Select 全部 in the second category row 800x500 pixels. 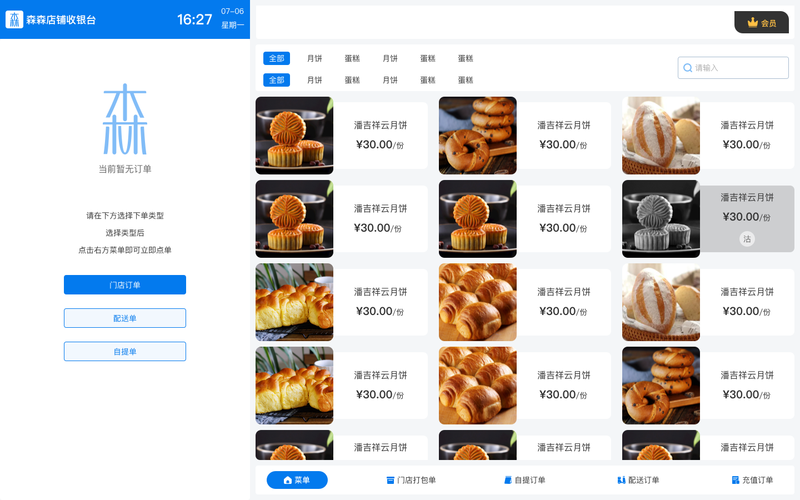[x=277, y=80]
